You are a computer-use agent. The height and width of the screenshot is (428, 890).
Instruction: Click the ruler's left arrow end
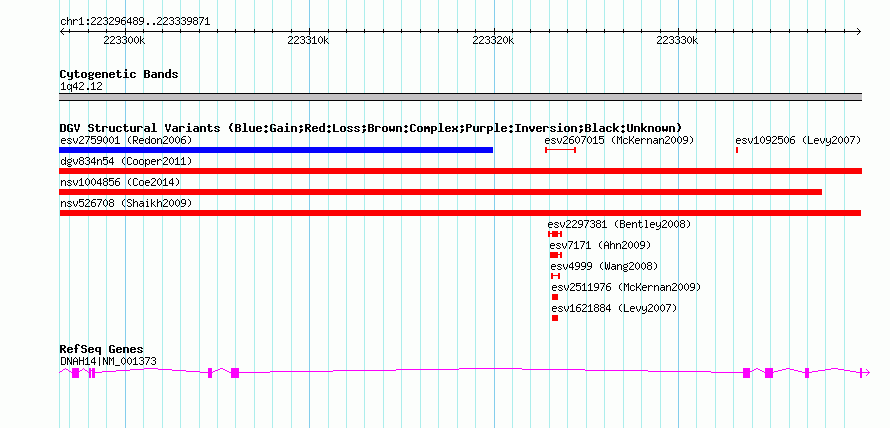pyautogui.click(x=62, y=31)
